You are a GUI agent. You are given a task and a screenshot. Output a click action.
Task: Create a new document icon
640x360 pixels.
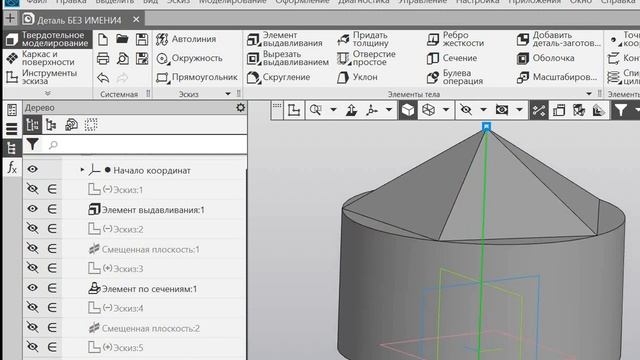103,40
